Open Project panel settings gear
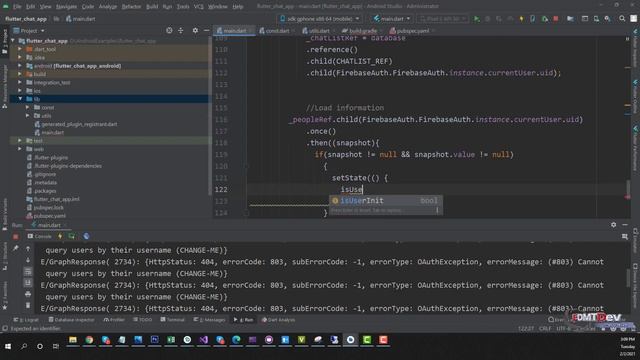 coord(195,31)
